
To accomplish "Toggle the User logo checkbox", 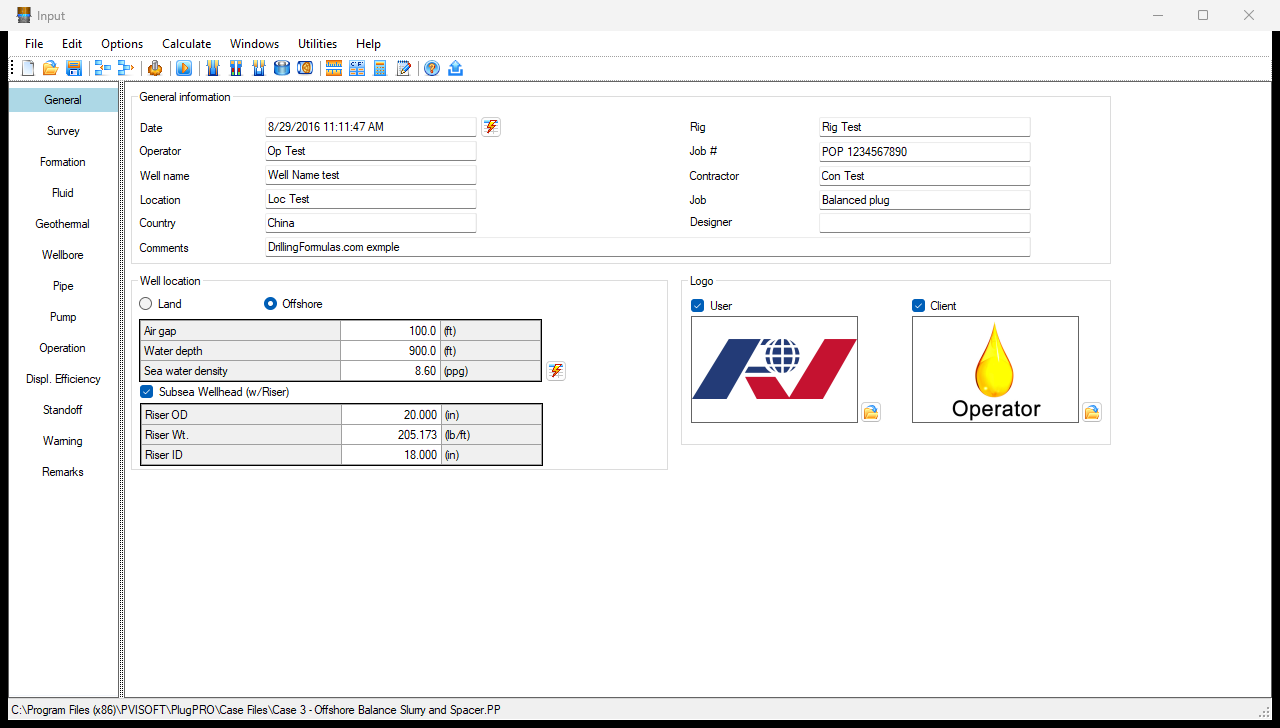I will point(698,306).
